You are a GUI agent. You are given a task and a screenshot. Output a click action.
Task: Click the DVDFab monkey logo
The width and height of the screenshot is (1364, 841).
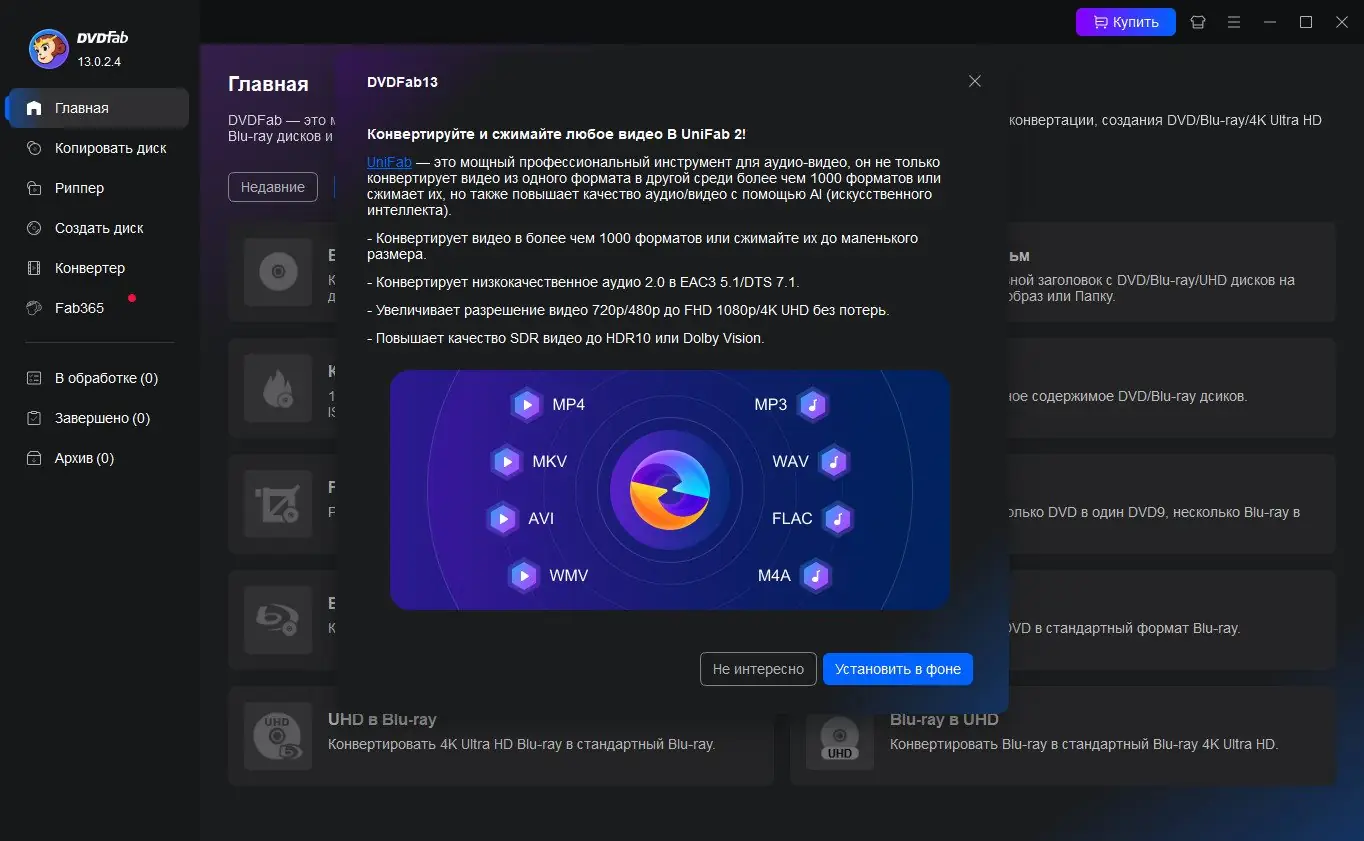[48, 48]
